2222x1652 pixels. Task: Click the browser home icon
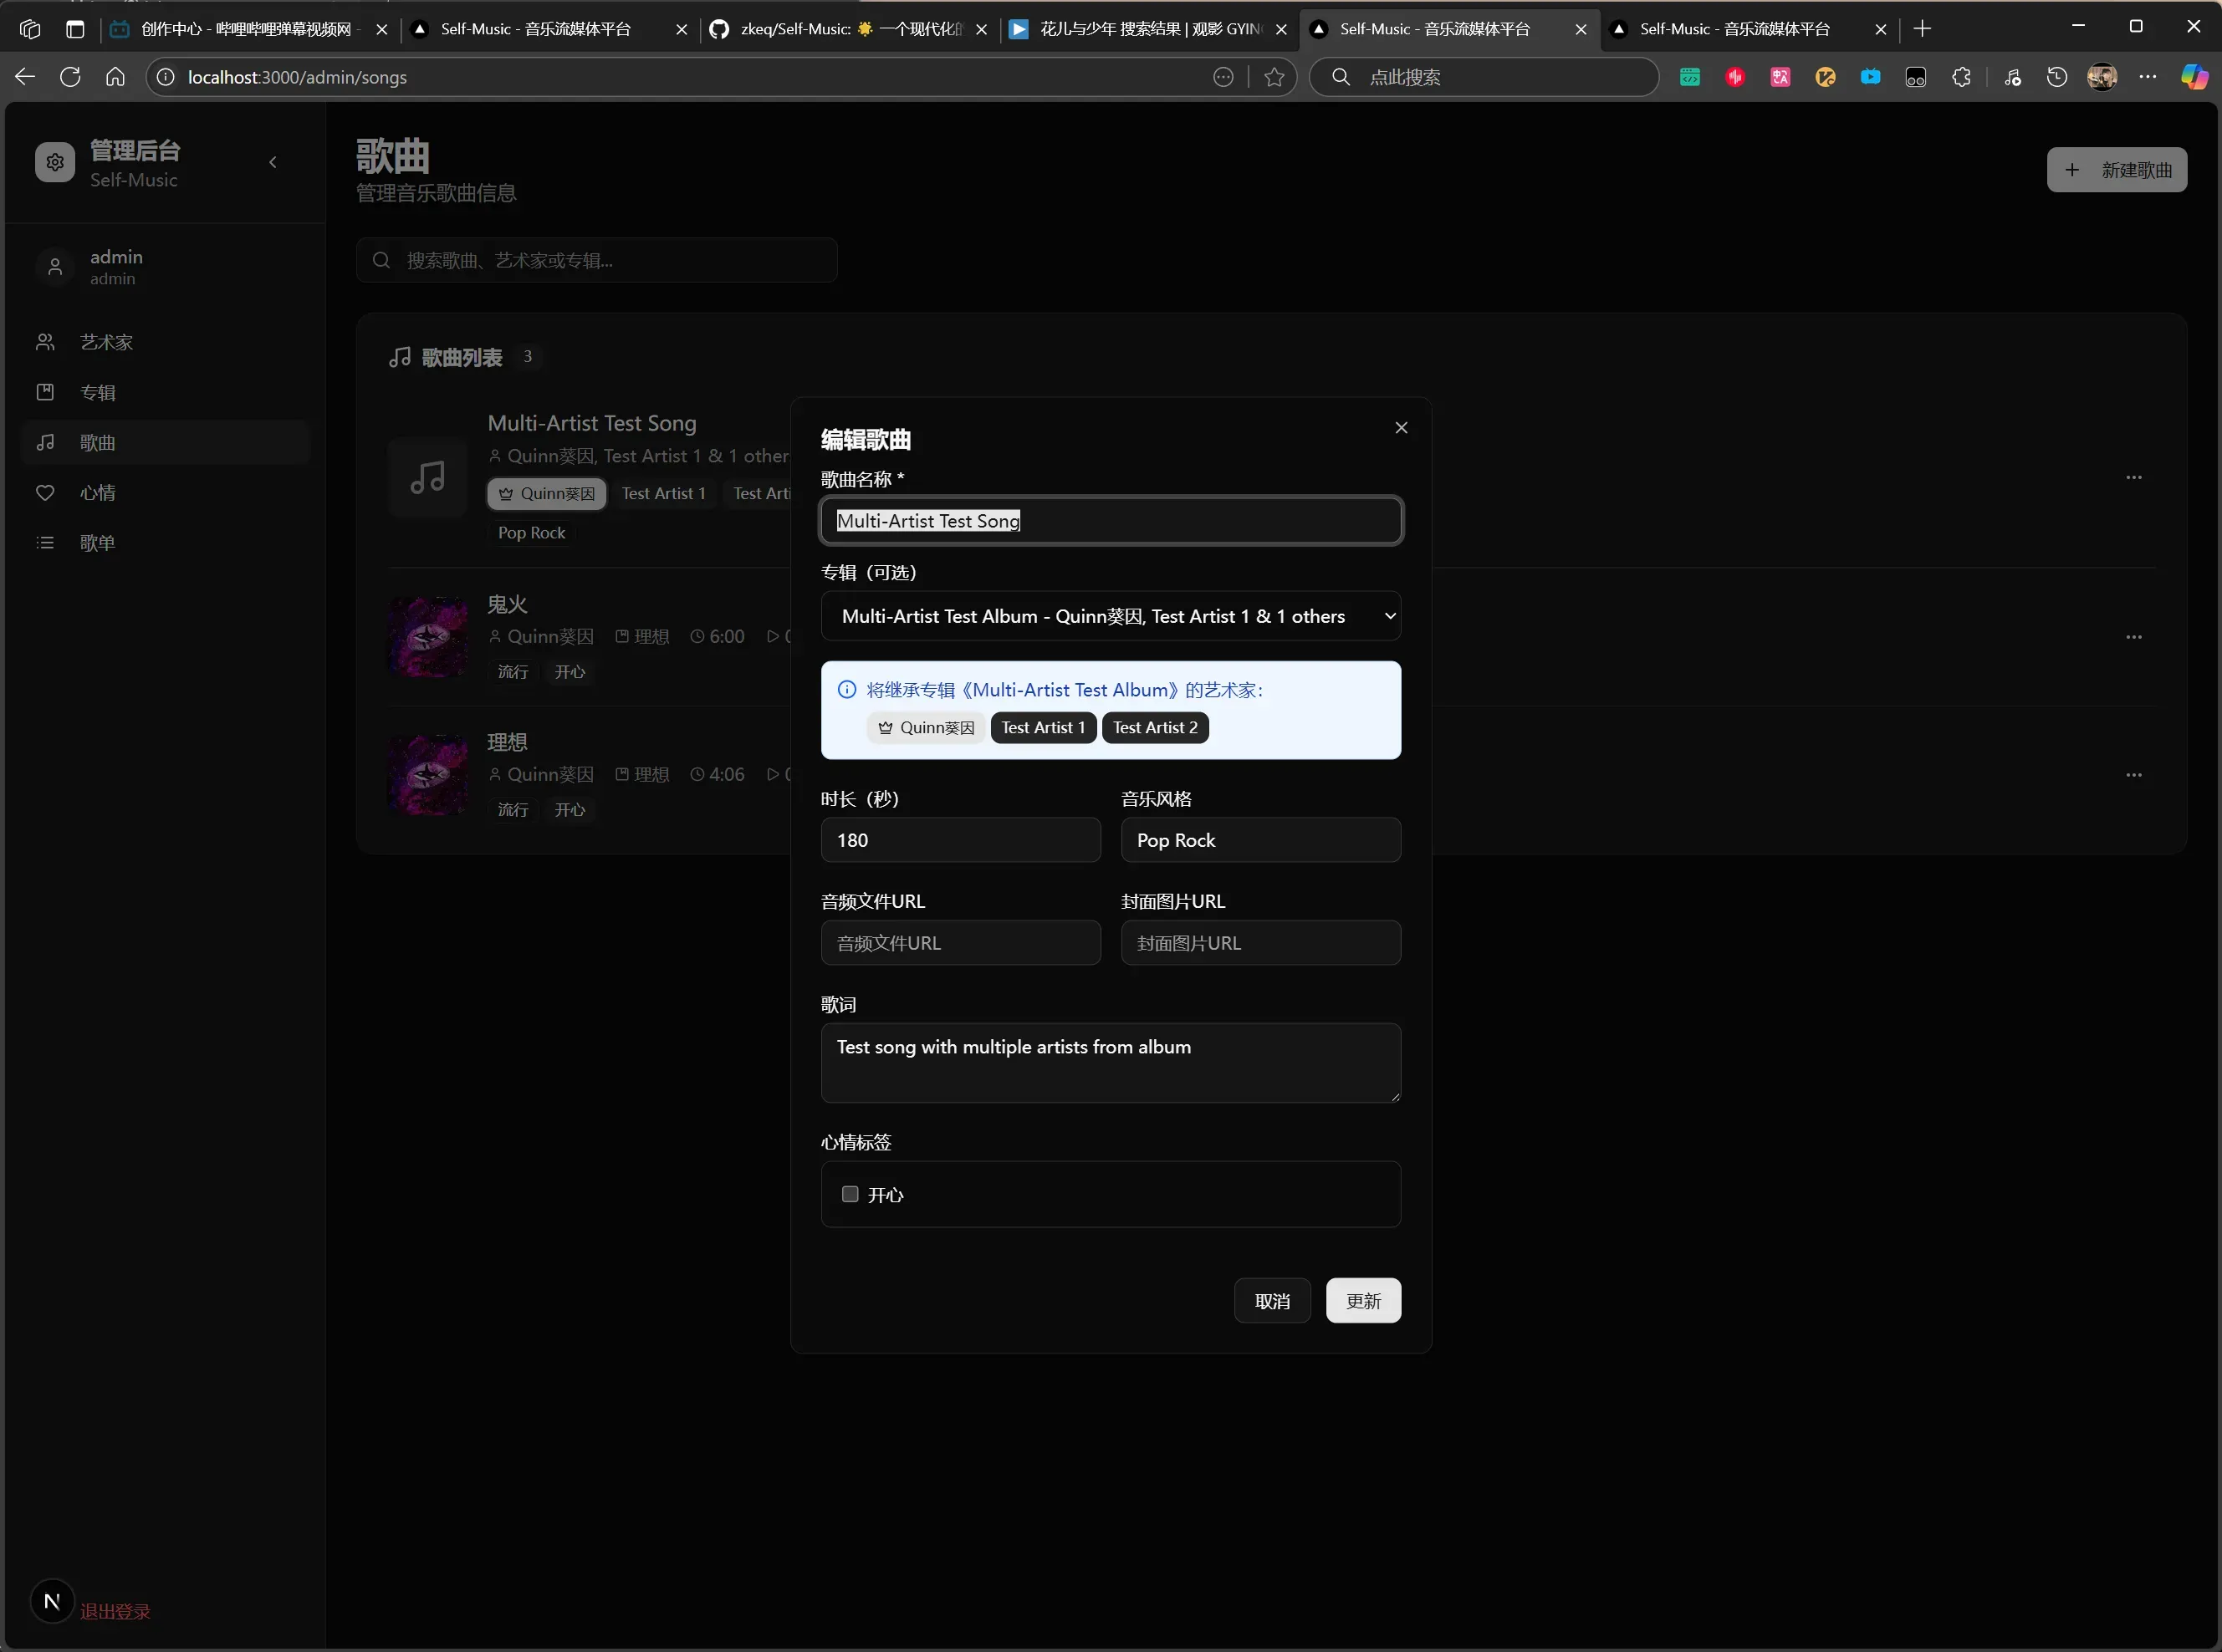click(x=115, y=77)
